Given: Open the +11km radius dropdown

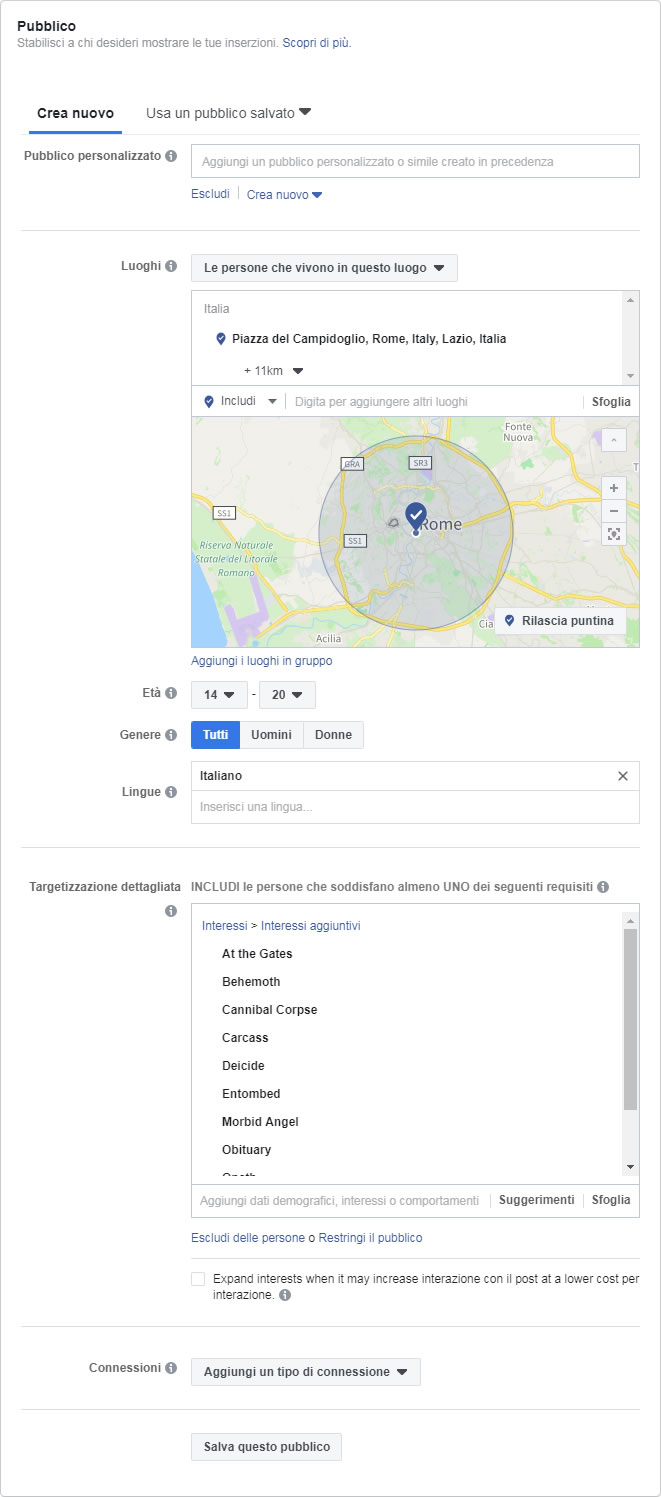Looking at the screenshot, I should [x=273, y=371].
